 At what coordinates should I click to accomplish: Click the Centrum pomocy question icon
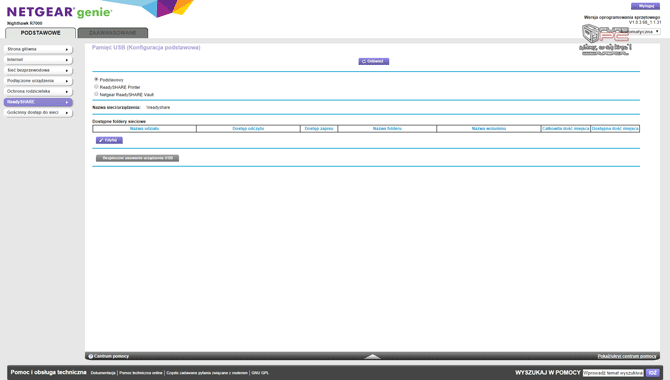pos(91,356)
